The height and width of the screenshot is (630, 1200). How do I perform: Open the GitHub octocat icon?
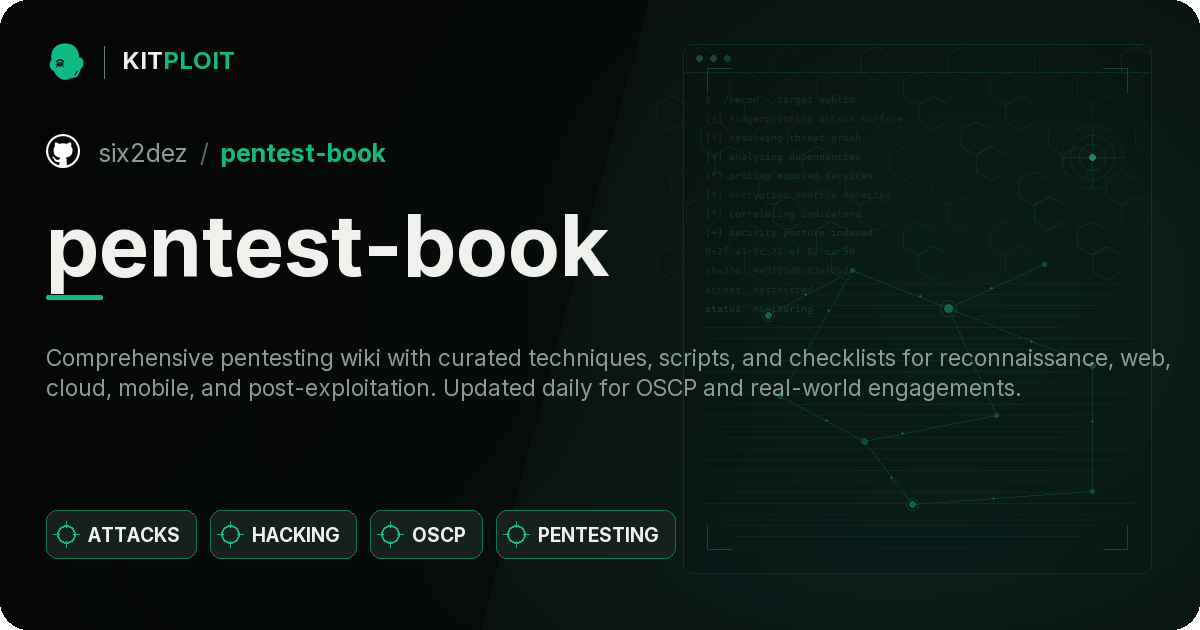pos(63,152)
